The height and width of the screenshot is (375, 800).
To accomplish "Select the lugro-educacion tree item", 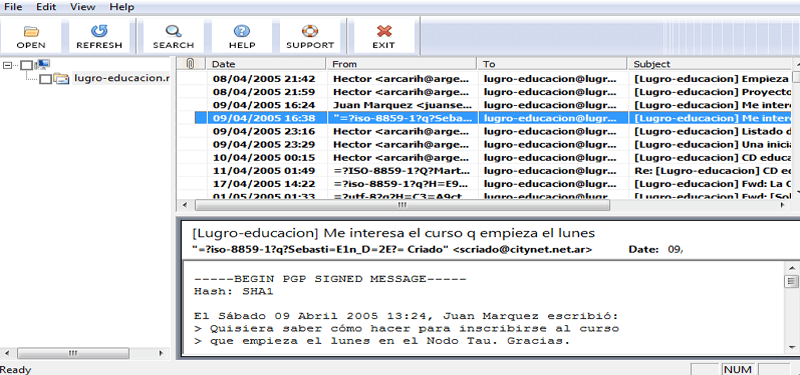I will click(x=121, y=78).
